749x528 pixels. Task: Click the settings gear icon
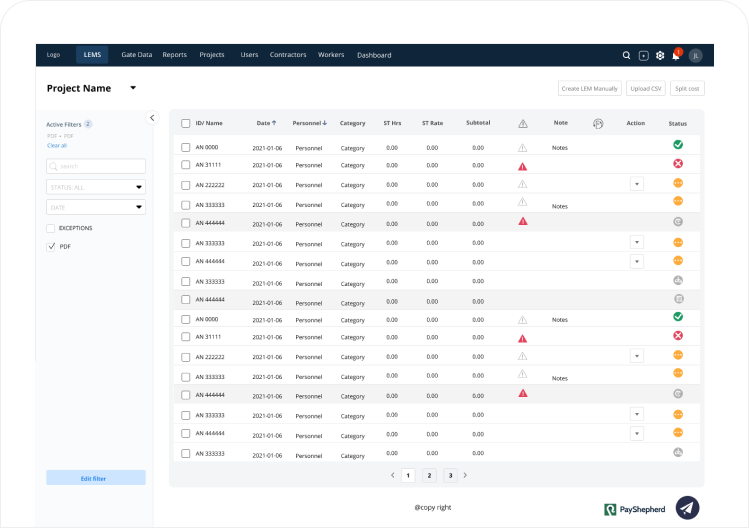(660, 56)
